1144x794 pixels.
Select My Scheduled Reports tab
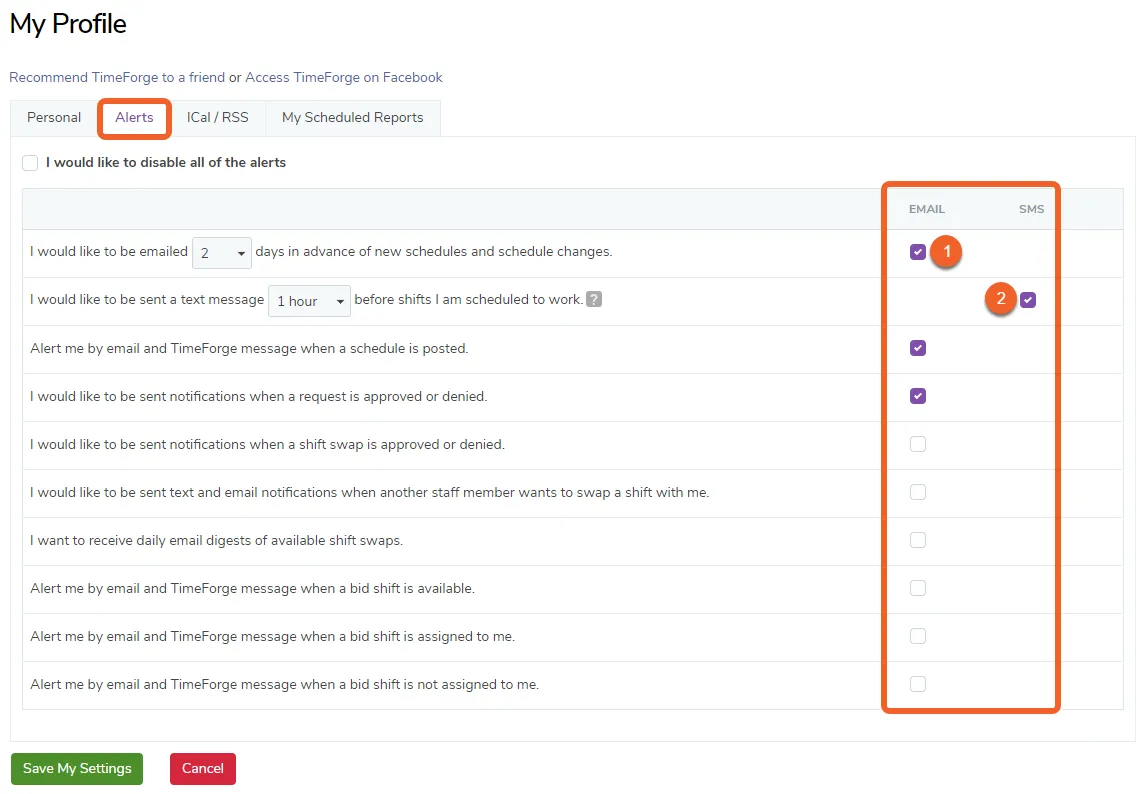(352, 117)
